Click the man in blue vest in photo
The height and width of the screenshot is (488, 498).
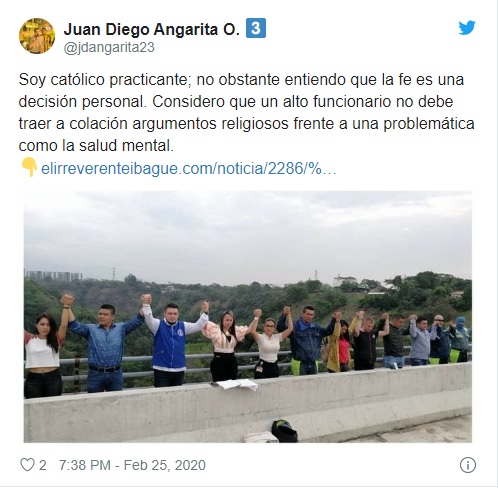click(x=169, y=343)
